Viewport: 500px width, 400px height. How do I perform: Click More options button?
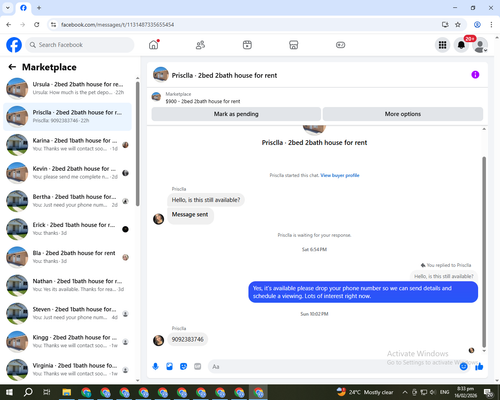tap(403, 114)
